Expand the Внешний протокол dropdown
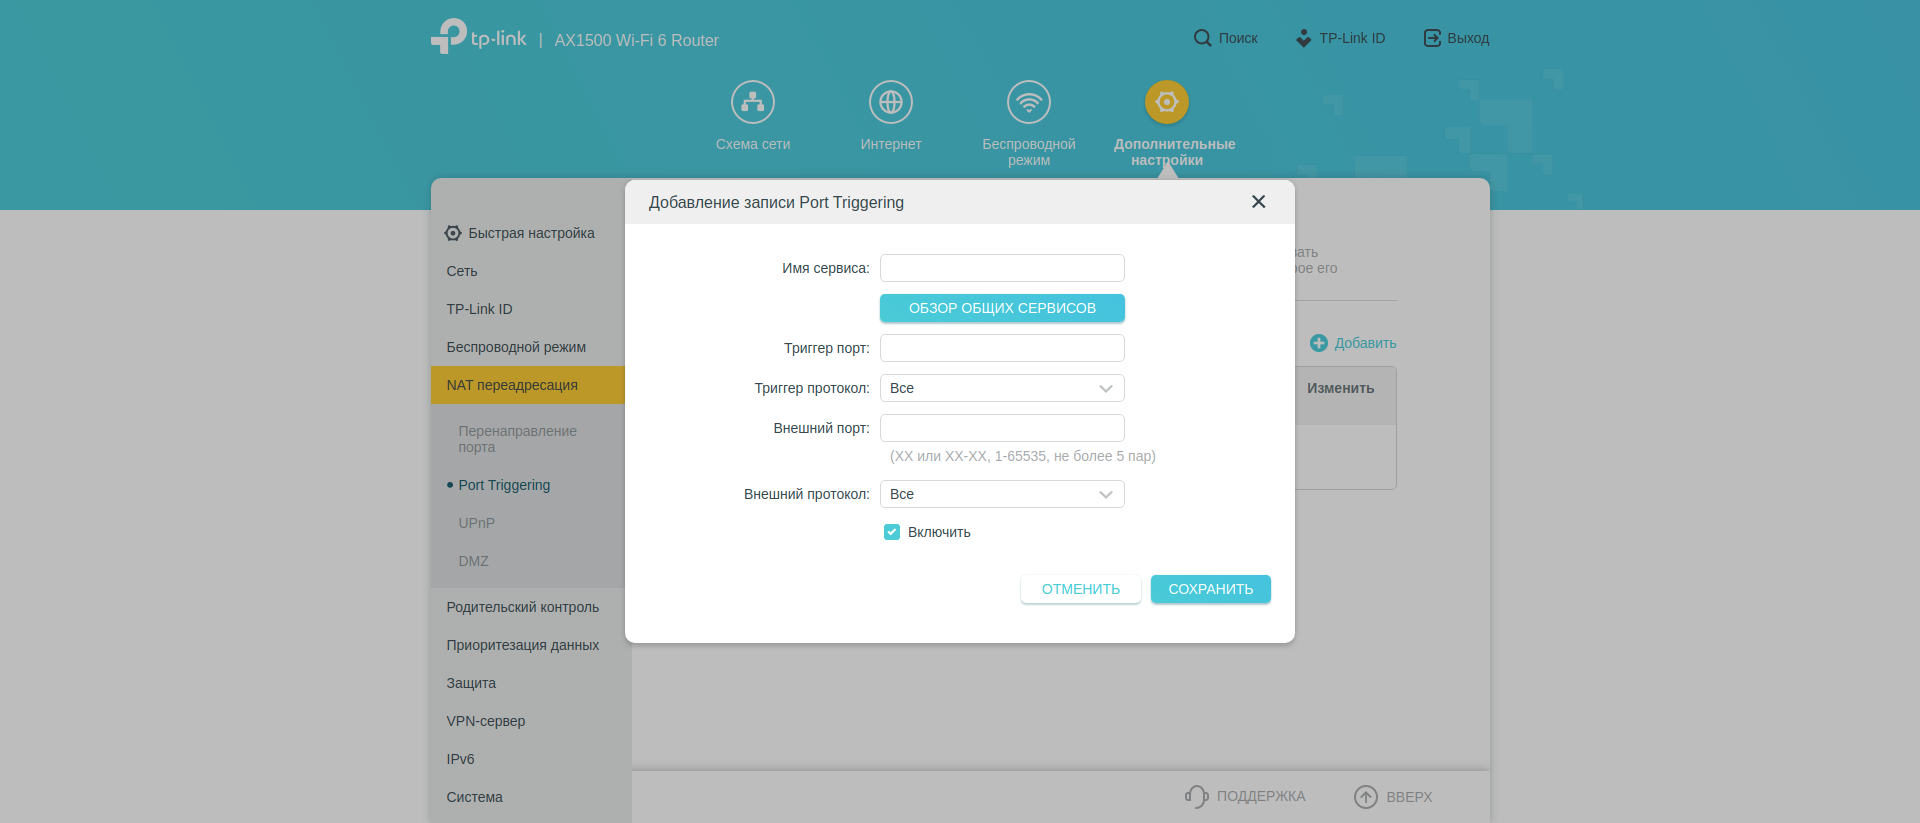 click(1002, 494)
